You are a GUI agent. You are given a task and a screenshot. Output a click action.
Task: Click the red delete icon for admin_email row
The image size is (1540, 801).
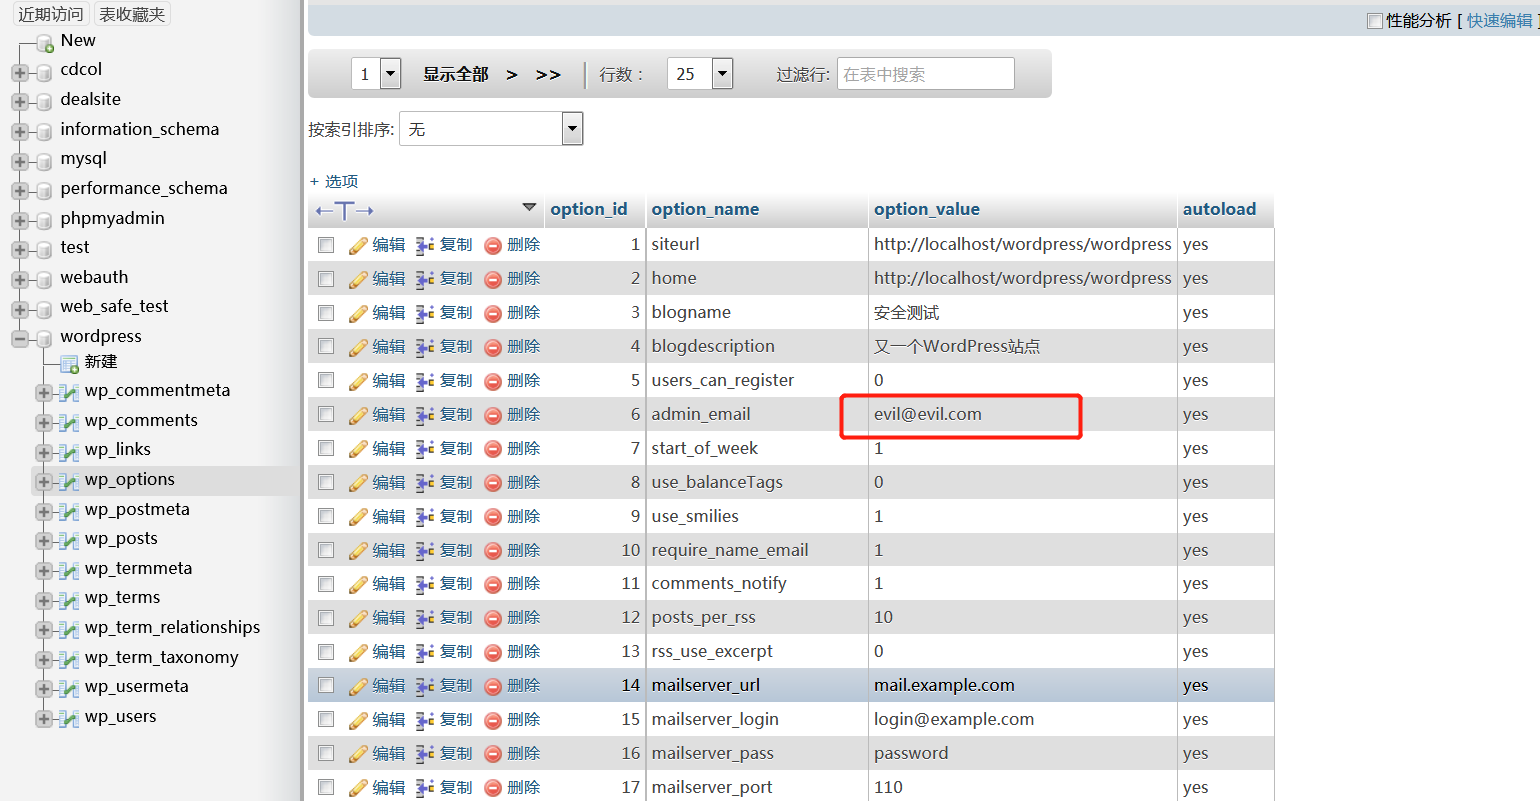coord(493,415)
